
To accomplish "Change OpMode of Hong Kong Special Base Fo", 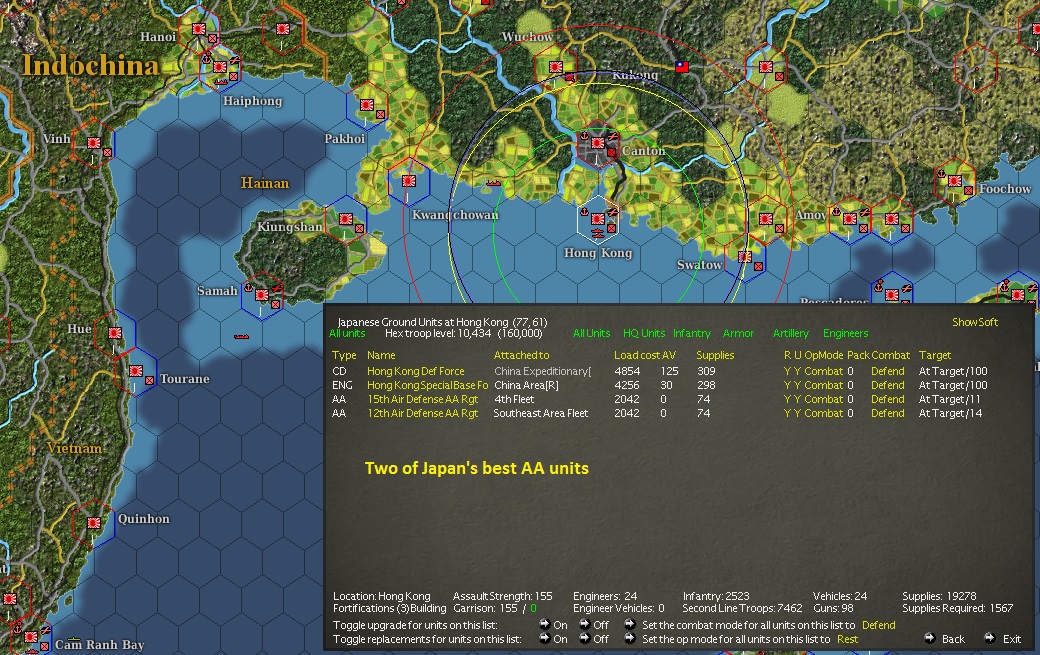I will tap(823, 385).
